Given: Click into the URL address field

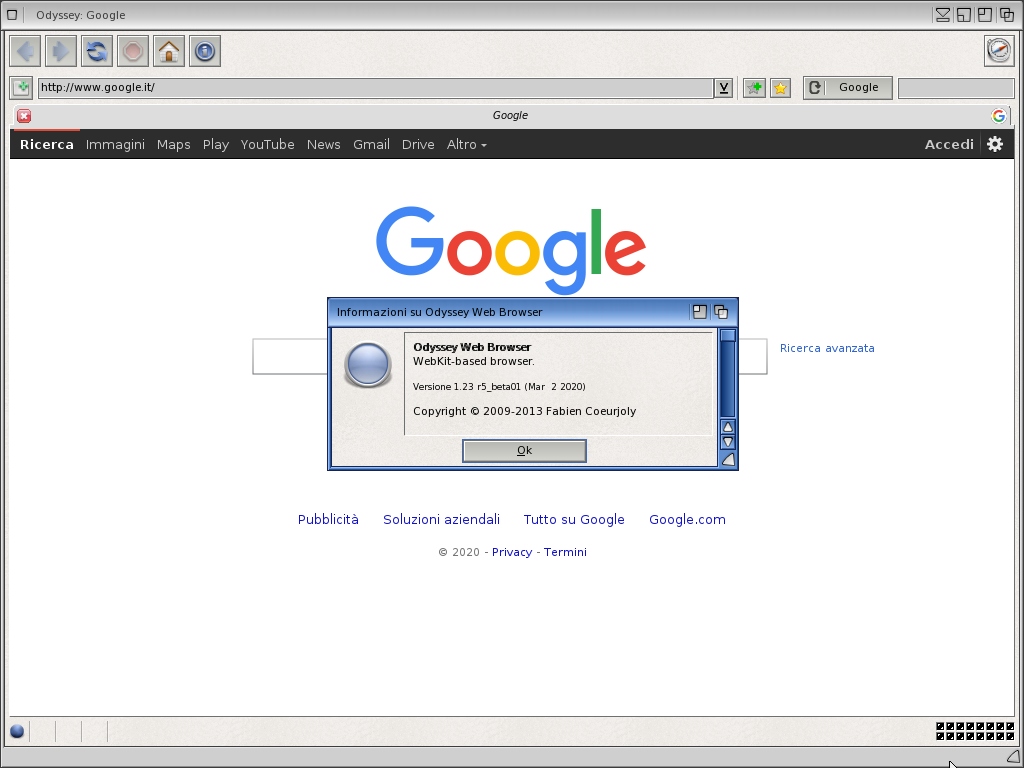Looking at the screenshot, I should click(375, 88).
